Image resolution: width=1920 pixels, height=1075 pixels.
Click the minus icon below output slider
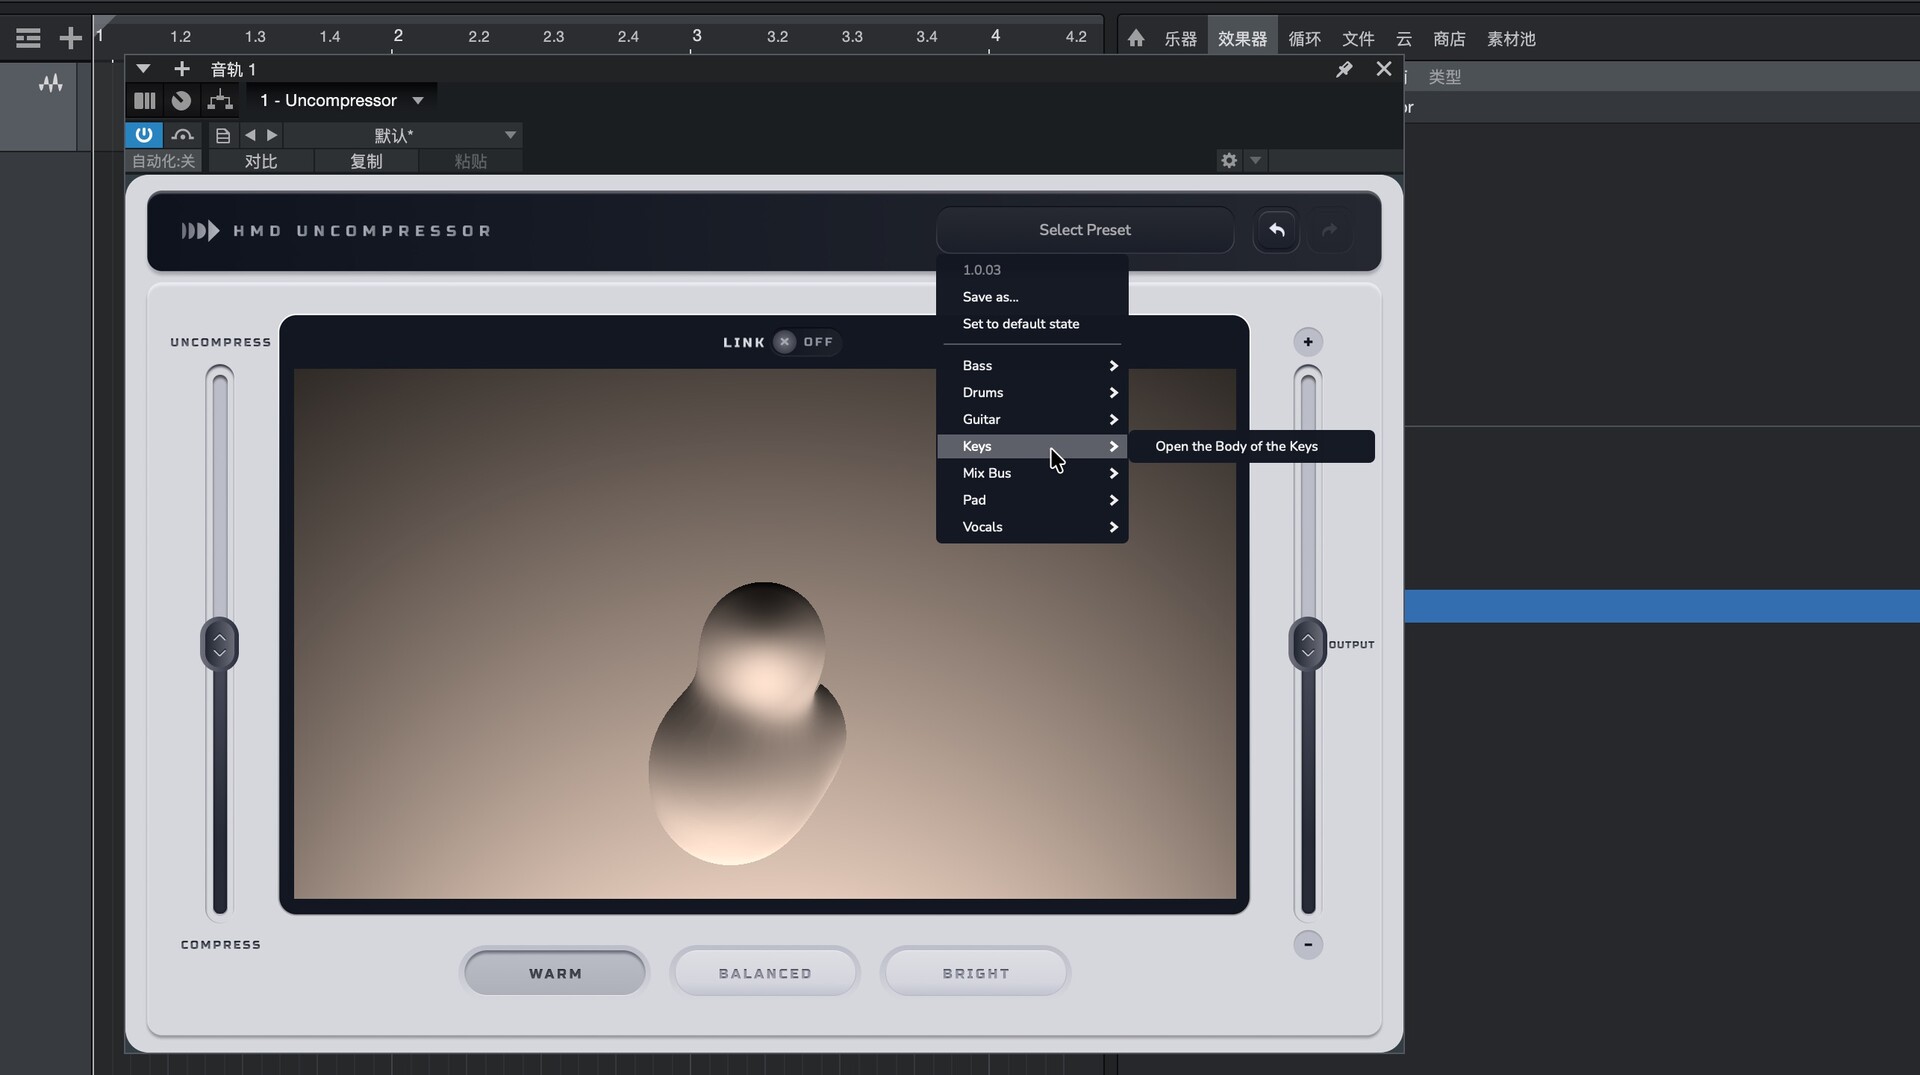(1307, 945)
